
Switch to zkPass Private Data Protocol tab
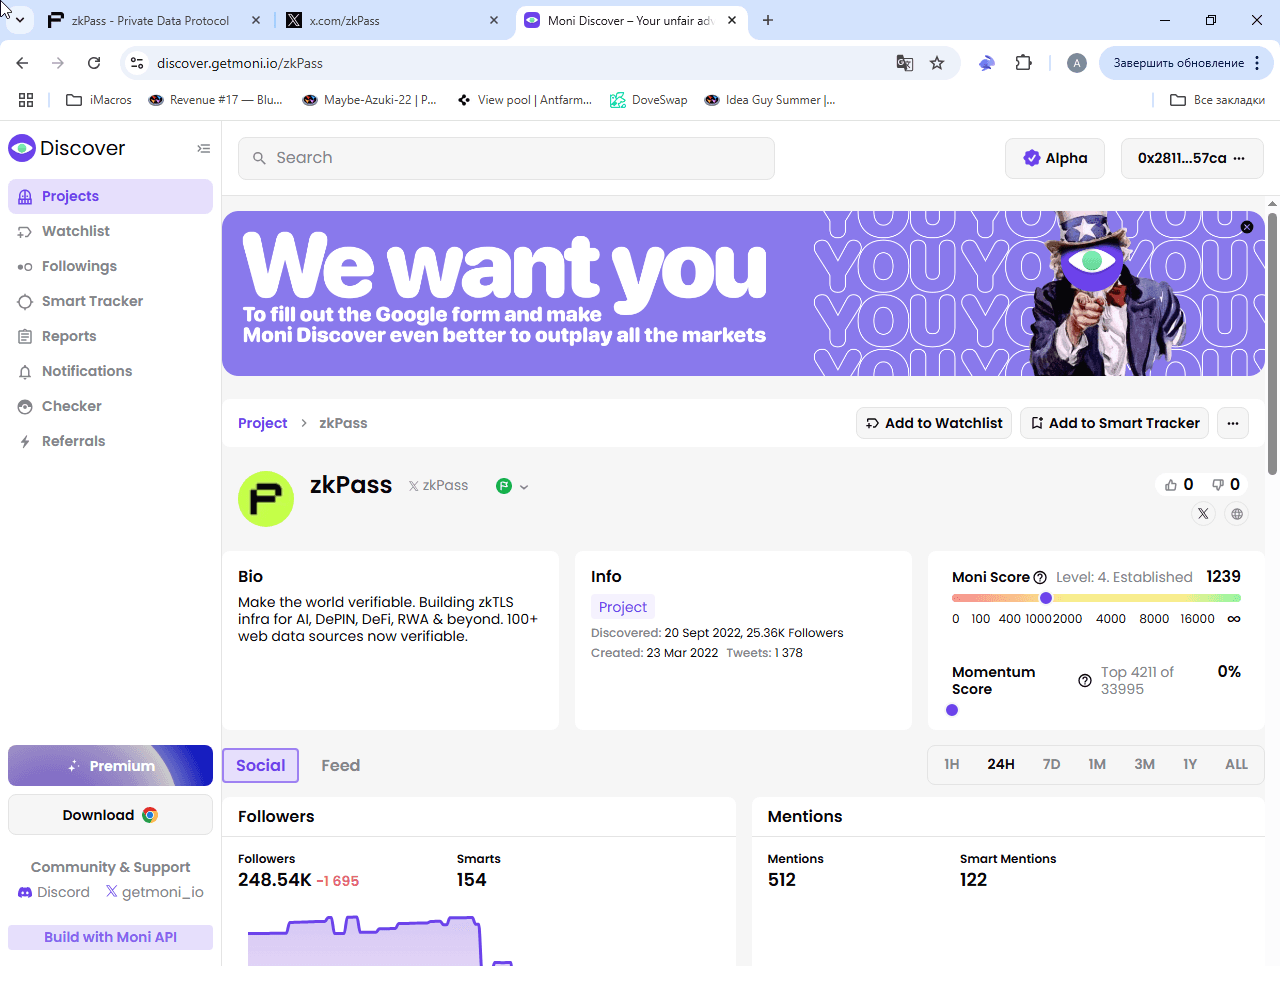151,20
